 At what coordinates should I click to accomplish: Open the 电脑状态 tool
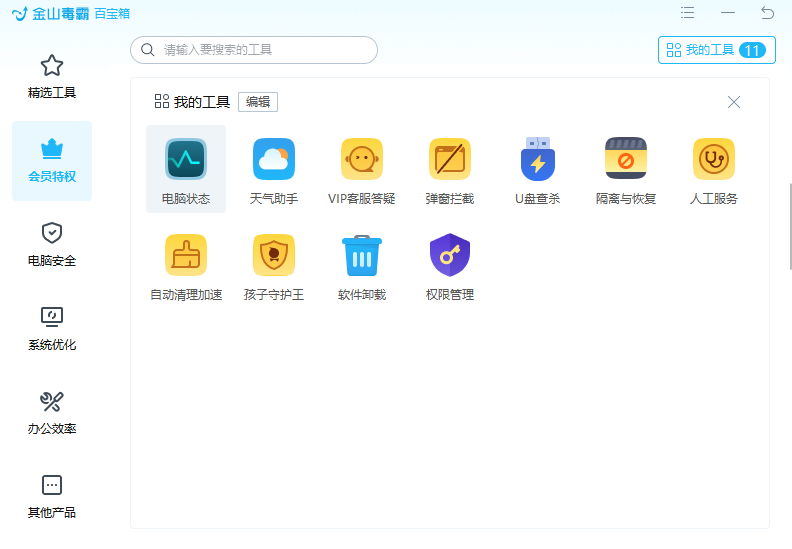[x=186, y=169]
